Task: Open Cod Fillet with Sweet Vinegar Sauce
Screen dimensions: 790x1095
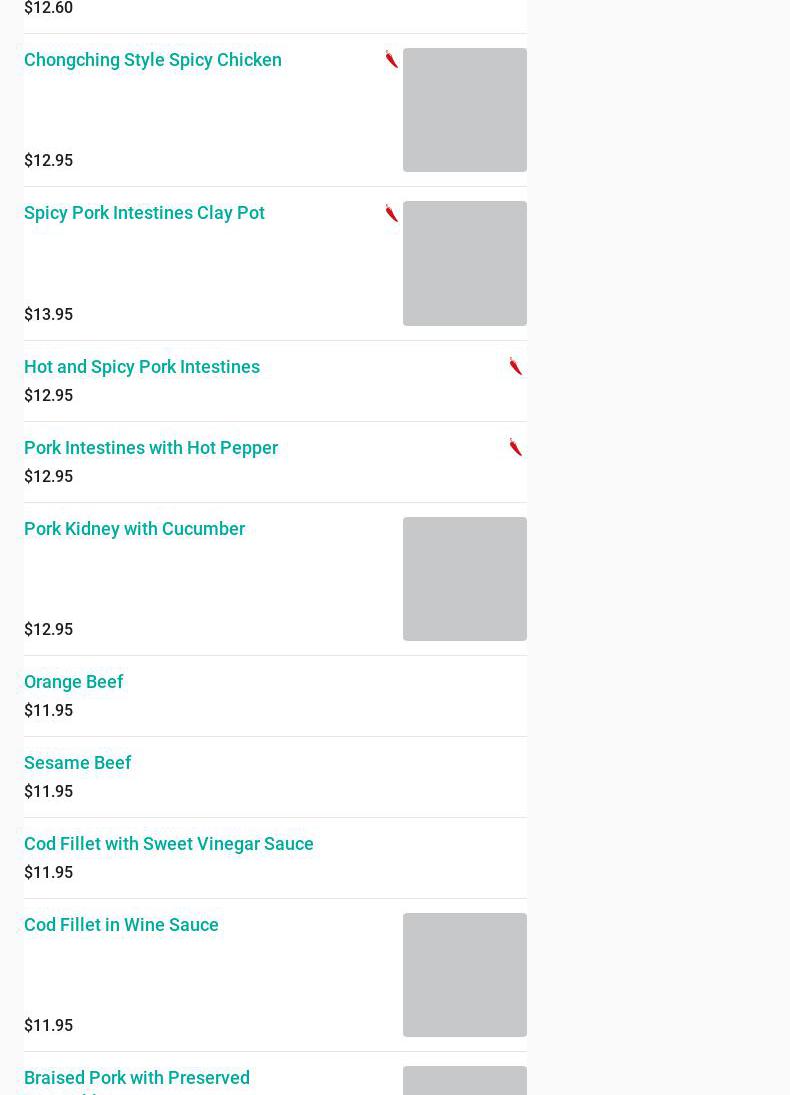Action: (169, 844)
